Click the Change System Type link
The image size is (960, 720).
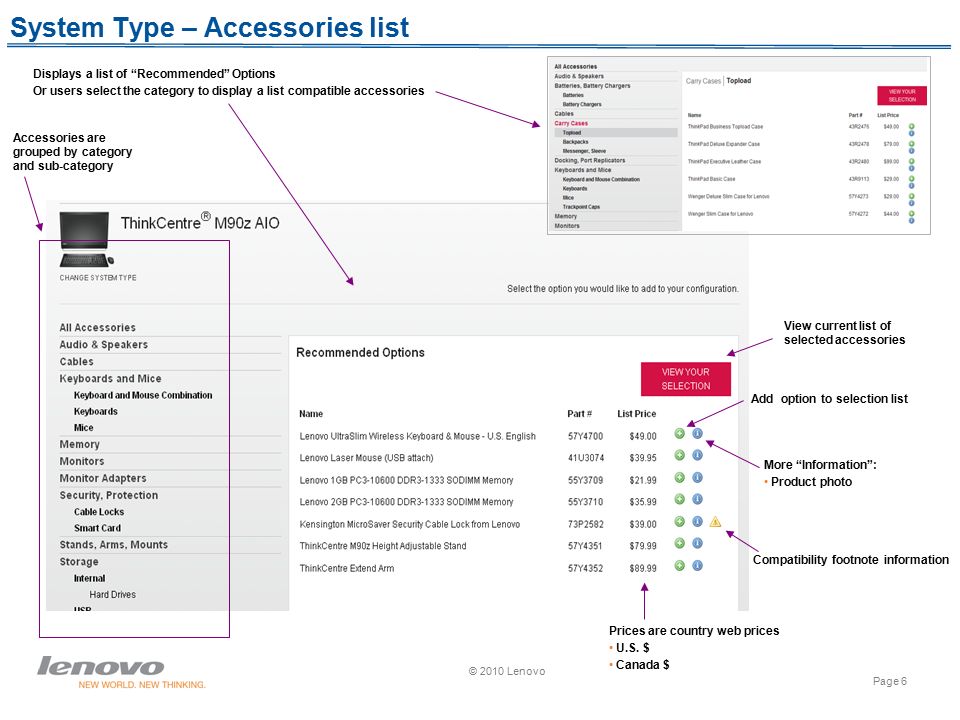click(x=98, y=278)
